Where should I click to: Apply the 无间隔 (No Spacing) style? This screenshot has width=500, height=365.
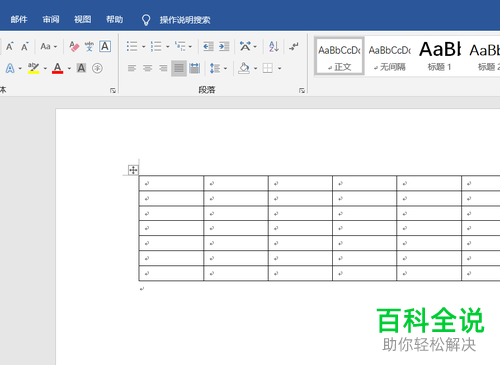(389, 56)
